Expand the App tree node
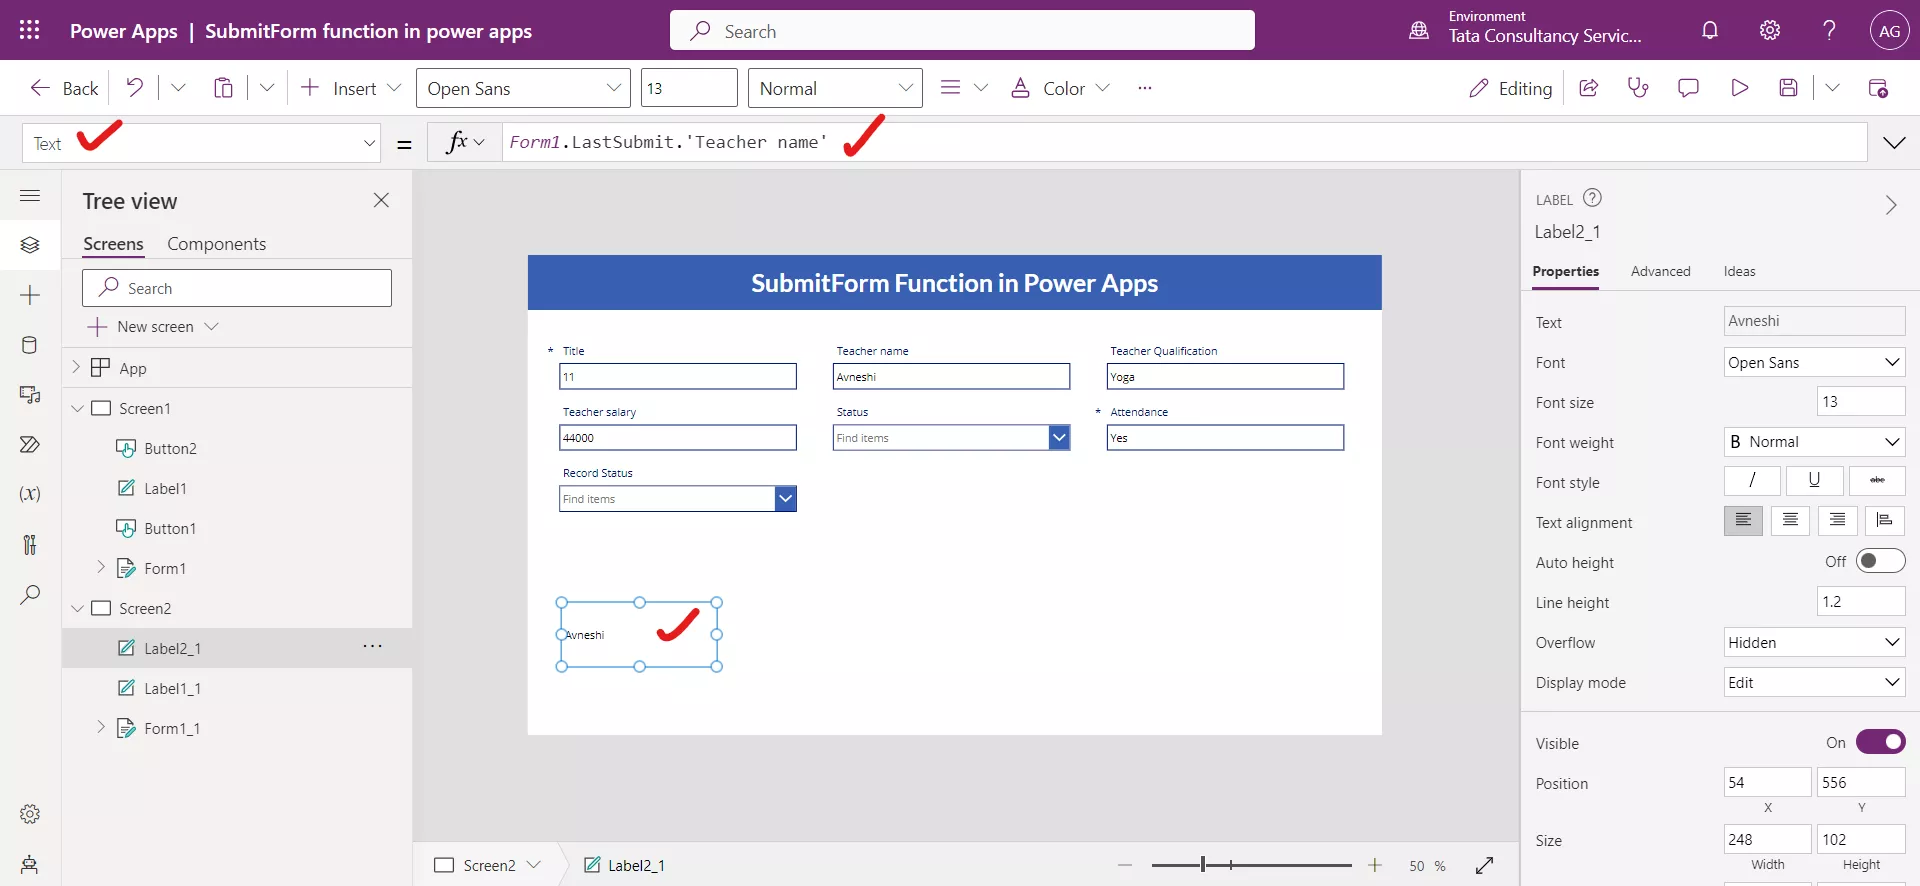The width and height of the screenshot is (1920, 886). point(76,367)
